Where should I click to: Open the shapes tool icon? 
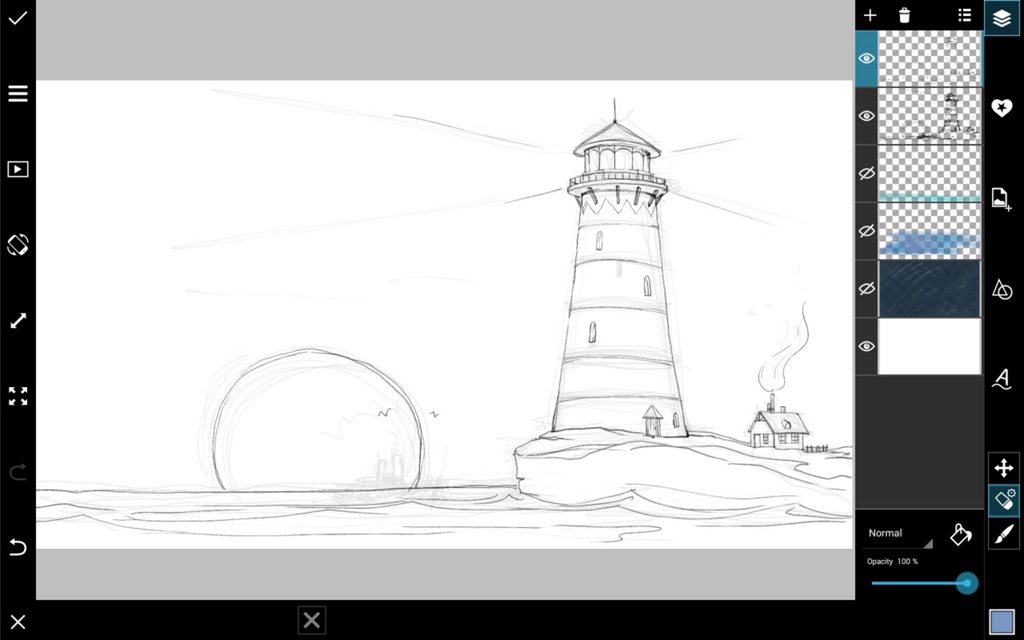point(1002,289)
